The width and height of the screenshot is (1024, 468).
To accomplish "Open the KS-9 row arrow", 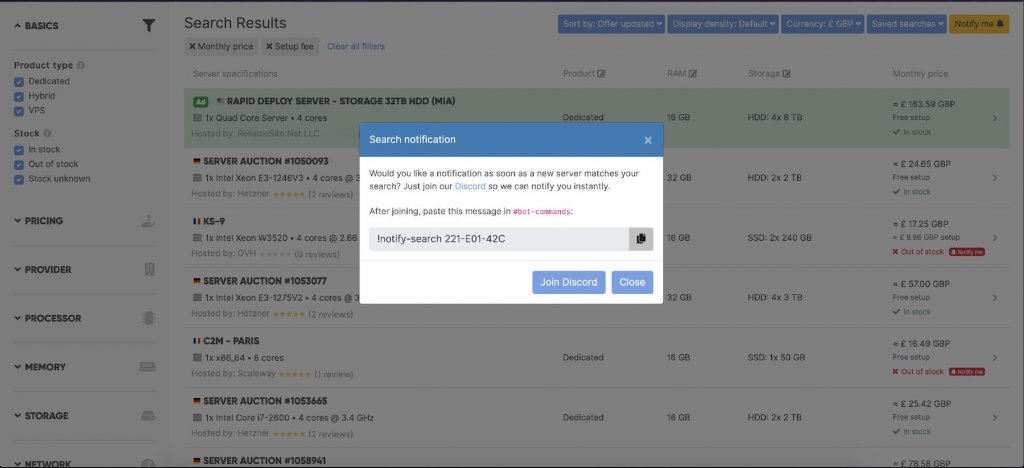I will (x=995, y=238).
